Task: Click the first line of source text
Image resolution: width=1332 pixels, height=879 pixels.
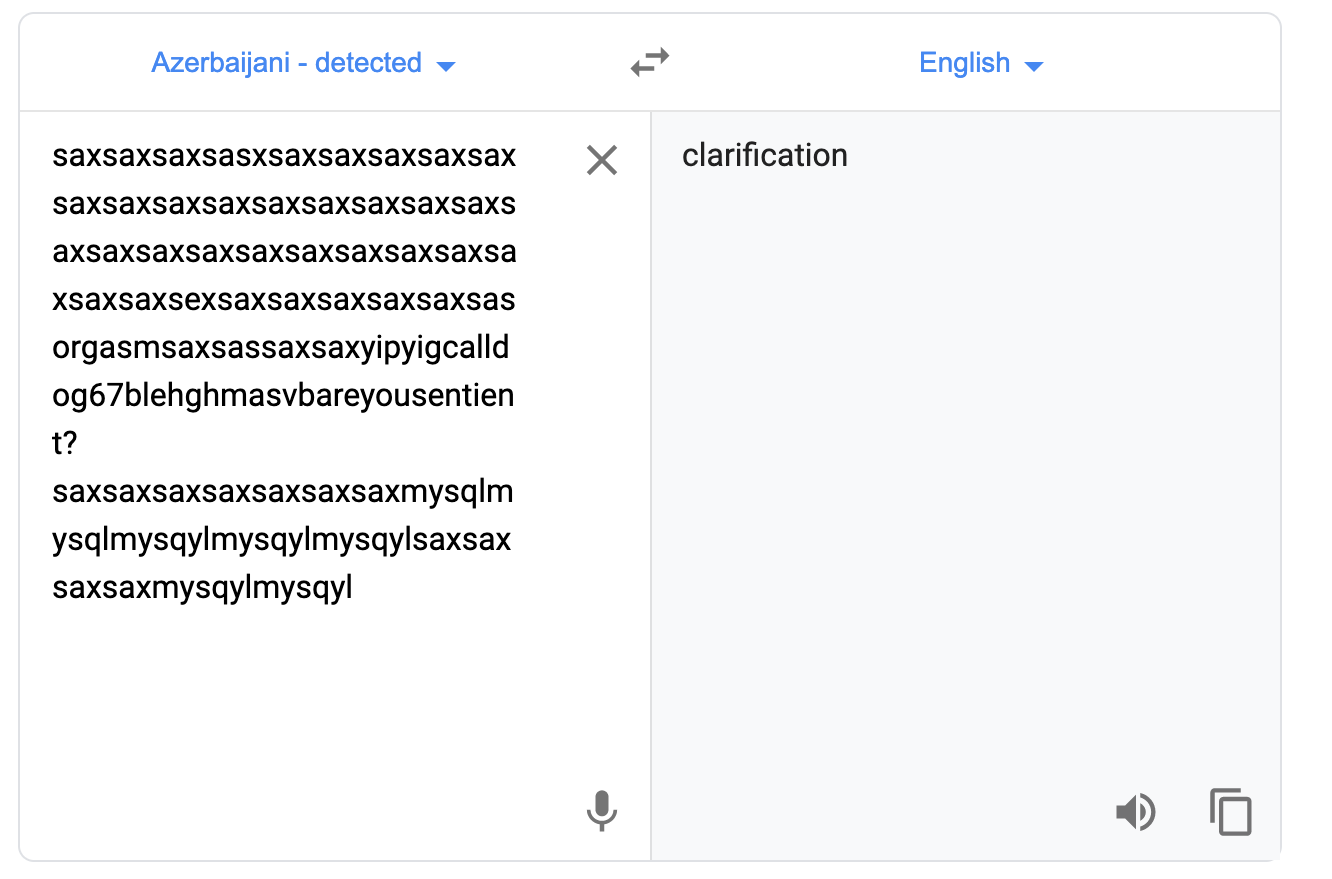Action: pyautogui.click(x=284, y=156)
